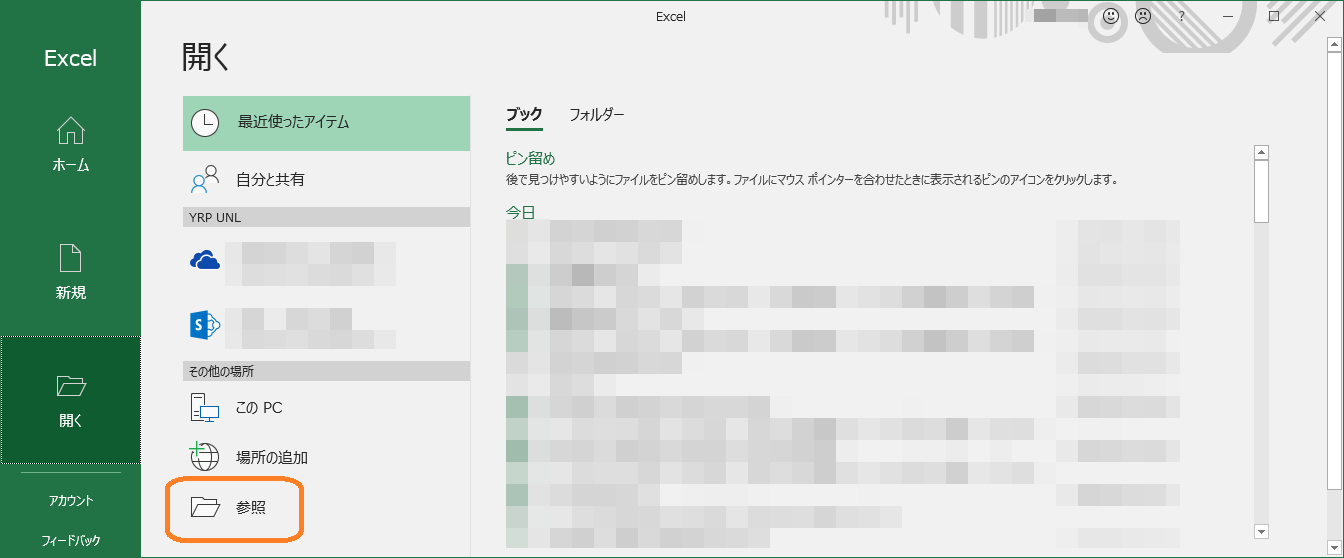Click the 参照 browse folder icon
The image size is (1344, 558).
click(x=205, y=508)
